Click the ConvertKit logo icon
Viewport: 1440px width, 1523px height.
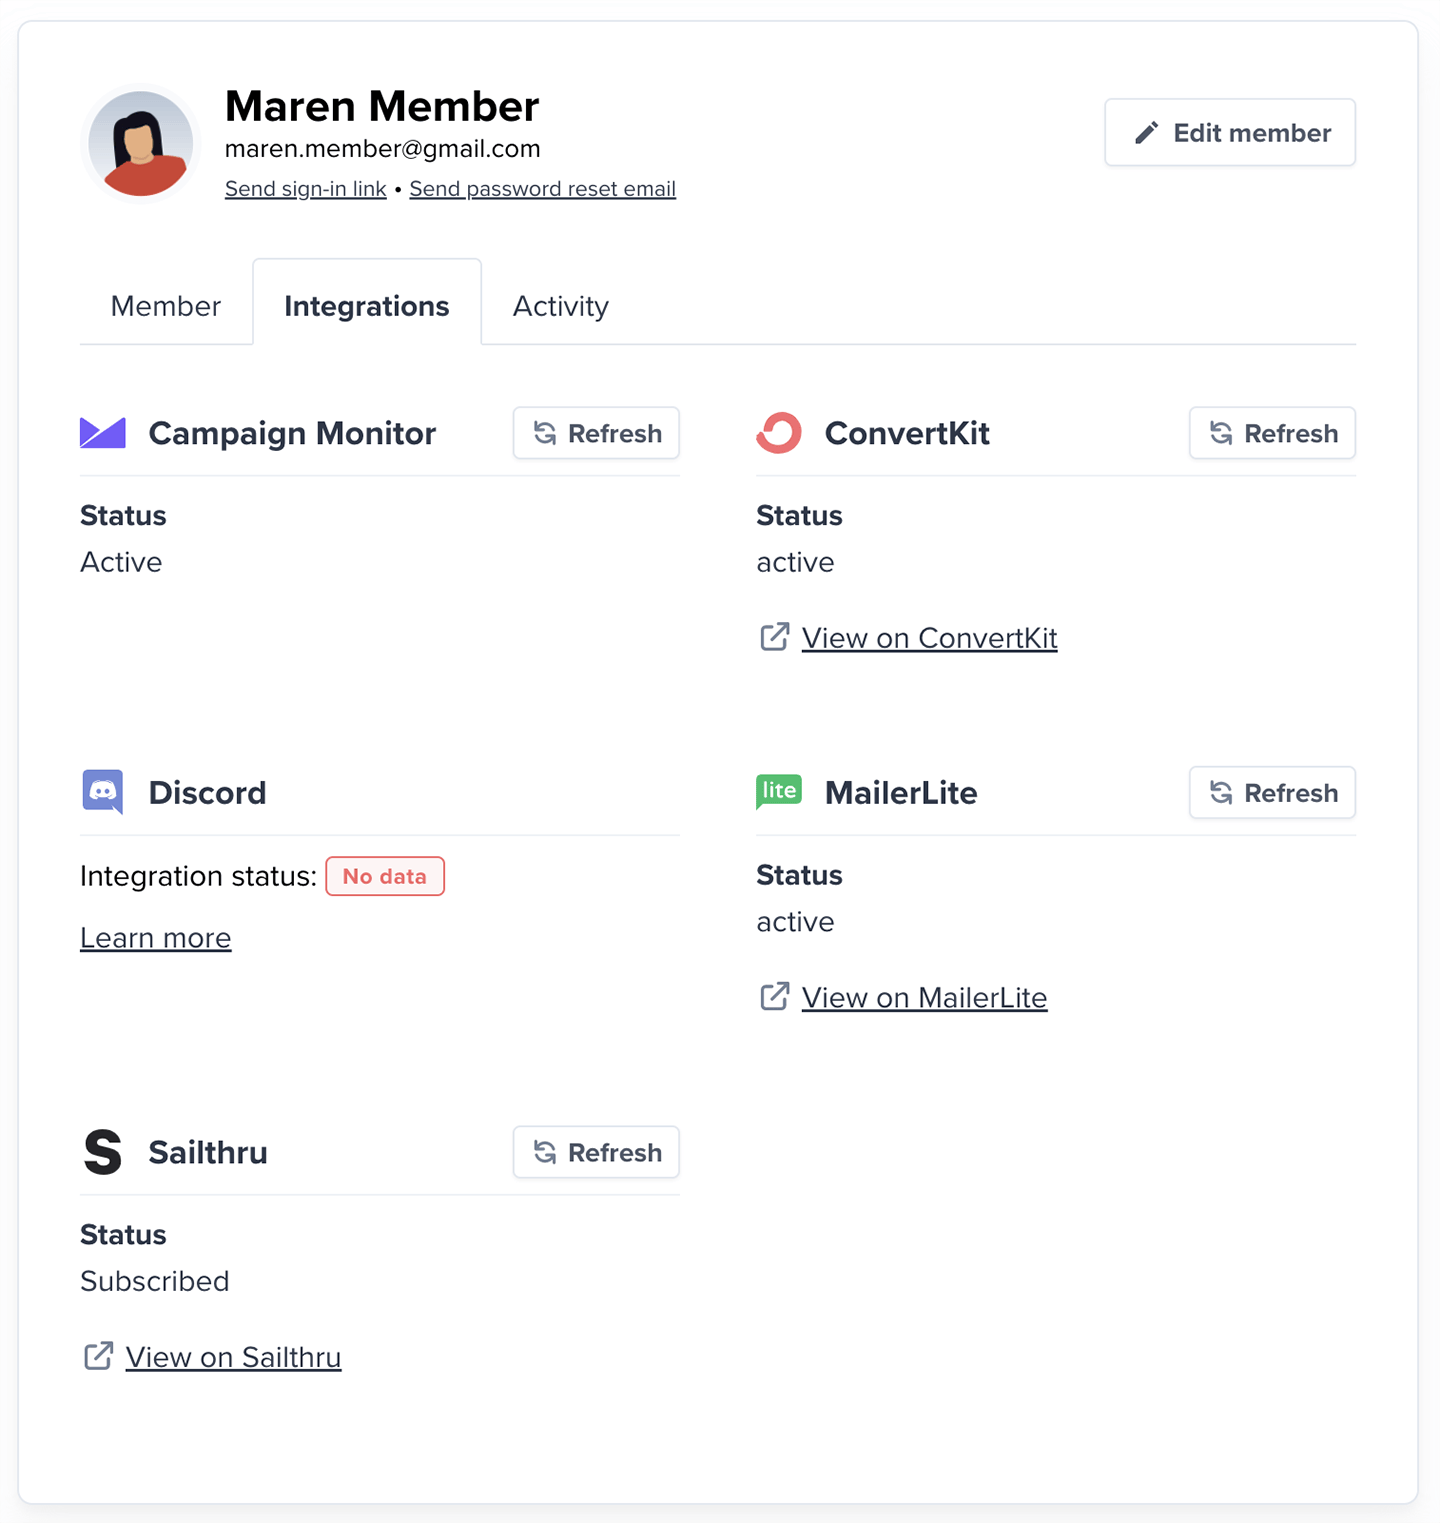779,433
